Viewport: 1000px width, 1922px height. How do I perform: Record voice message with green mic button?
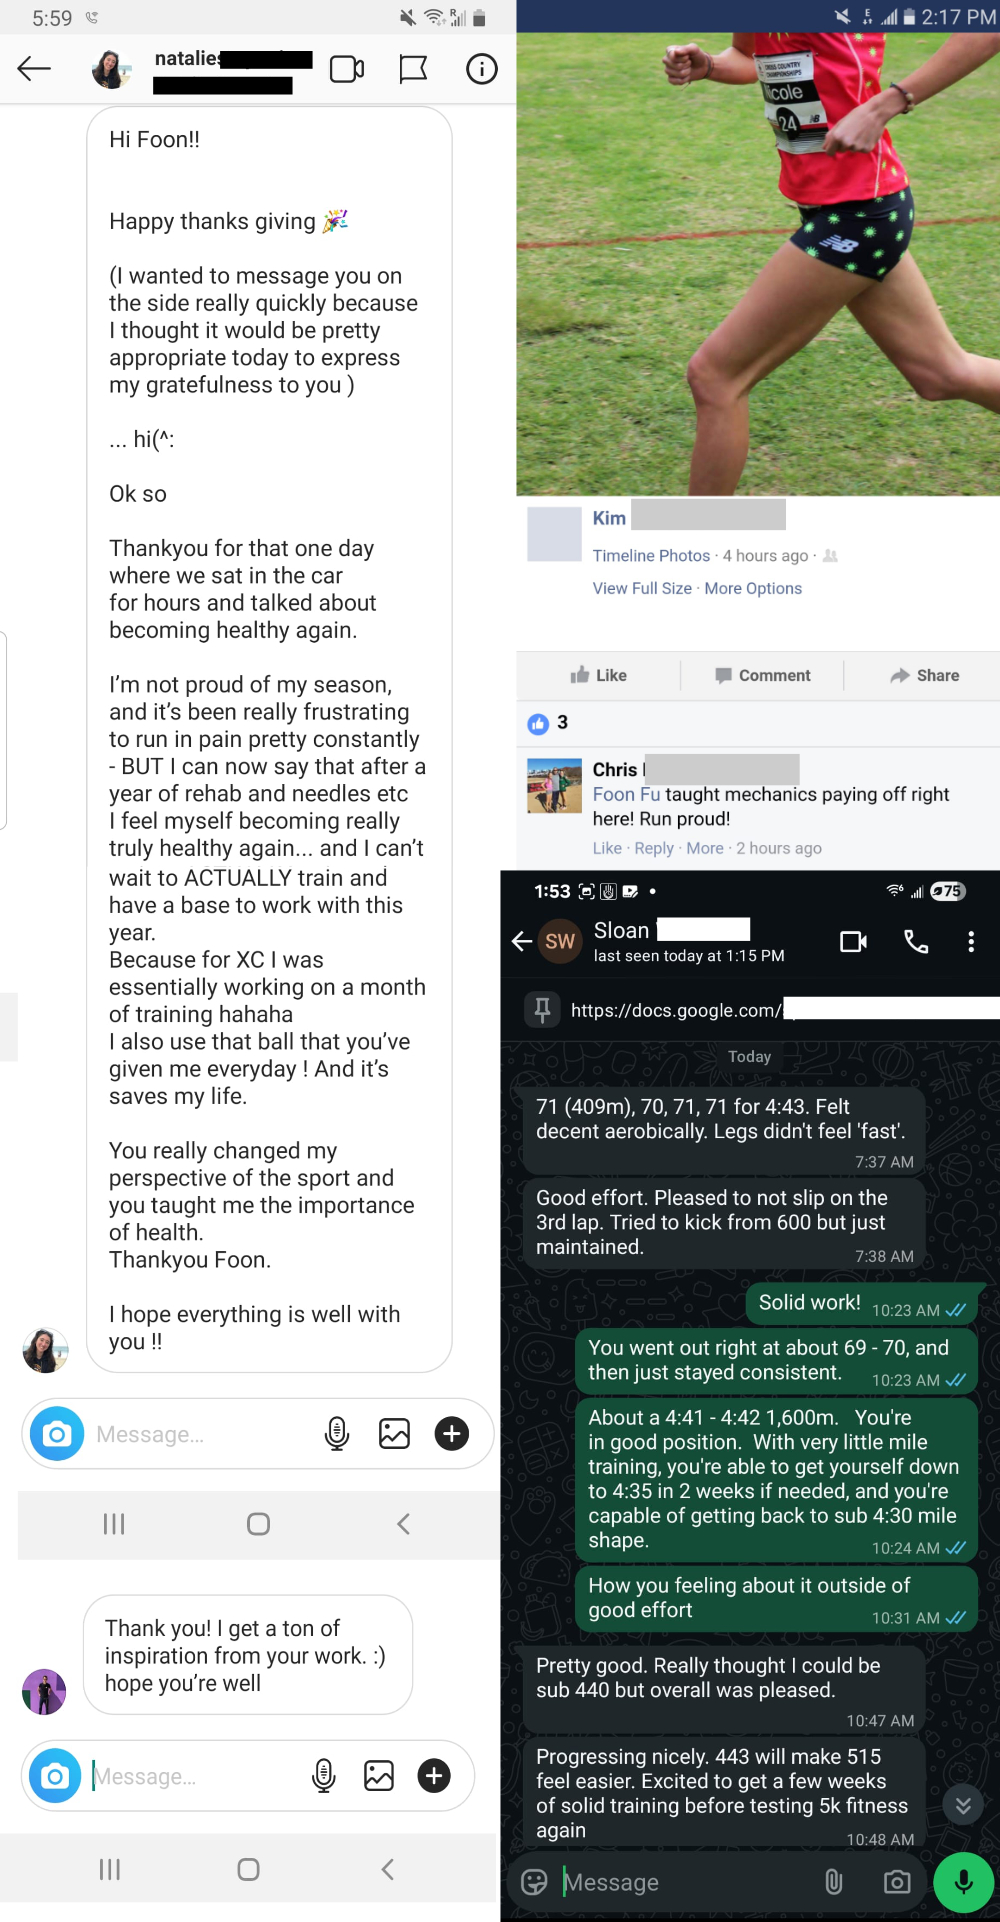964,1882
